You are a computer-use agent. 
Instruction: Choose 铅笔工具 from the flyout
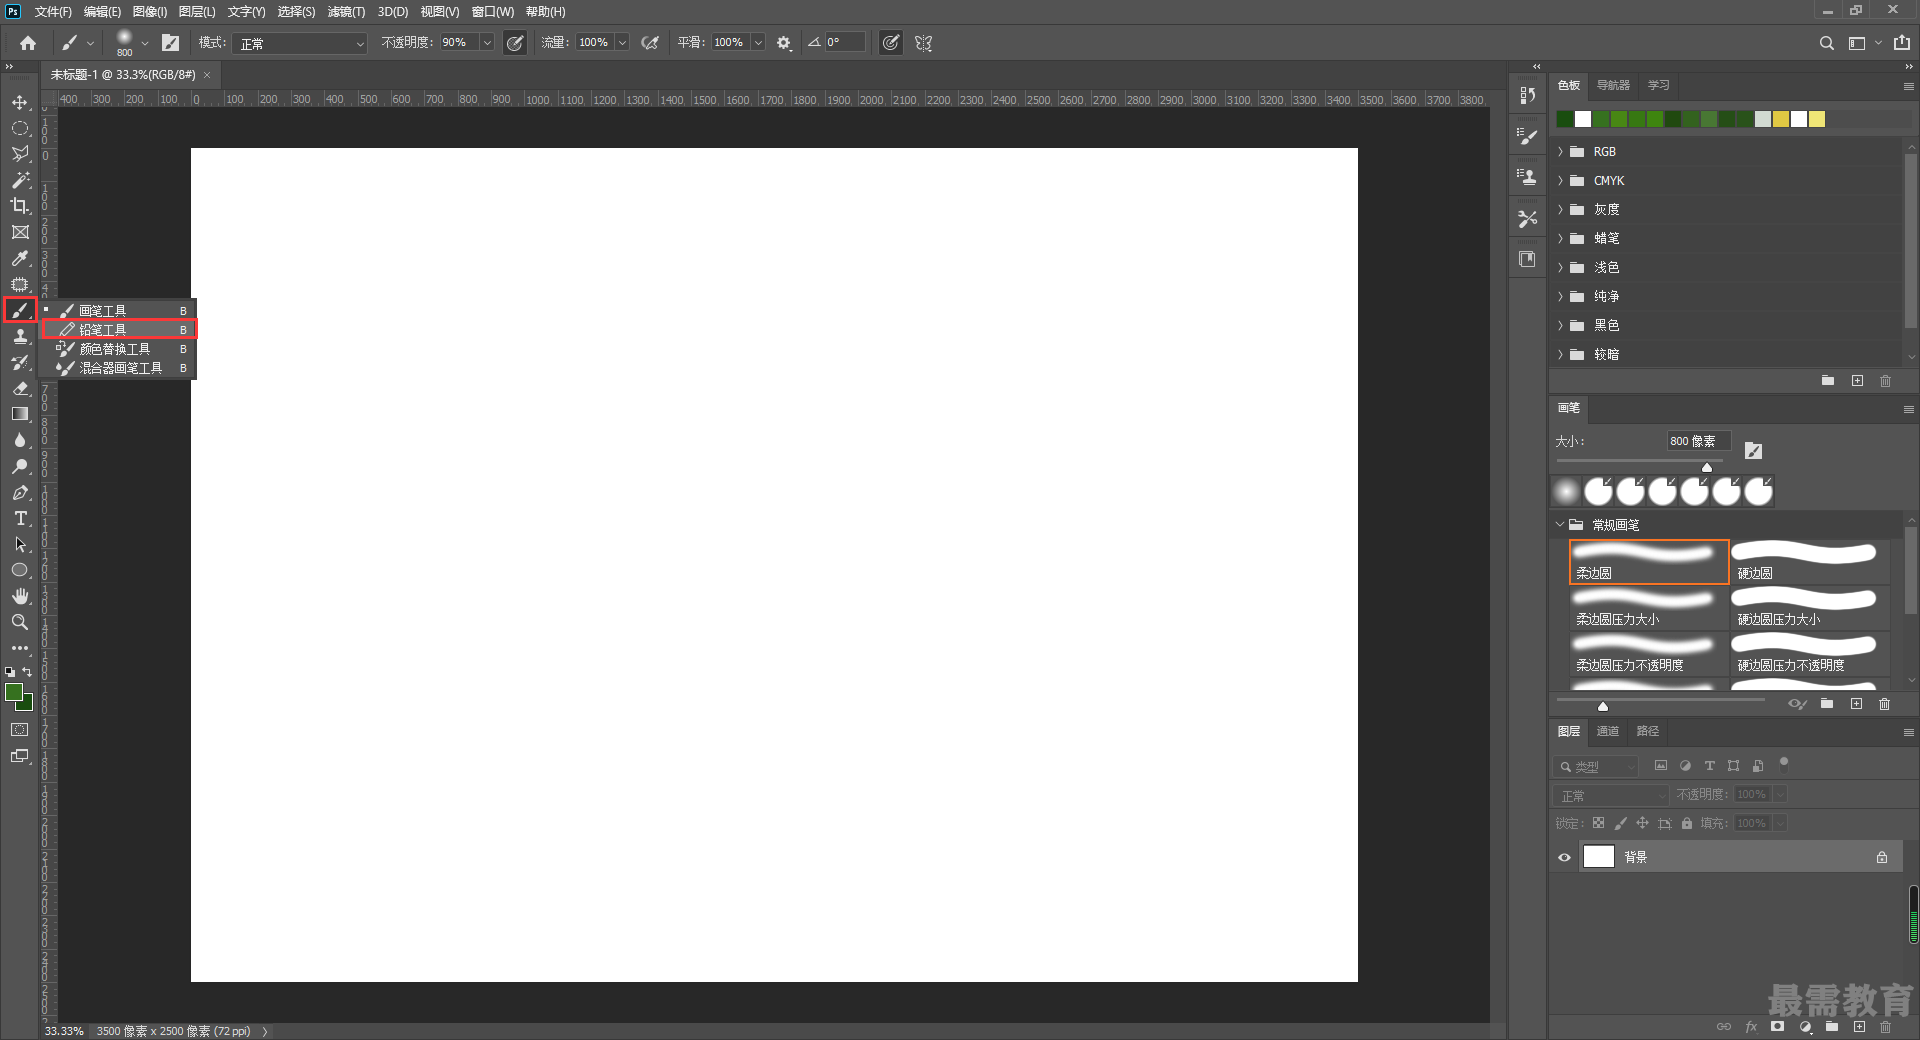(119, 329)
